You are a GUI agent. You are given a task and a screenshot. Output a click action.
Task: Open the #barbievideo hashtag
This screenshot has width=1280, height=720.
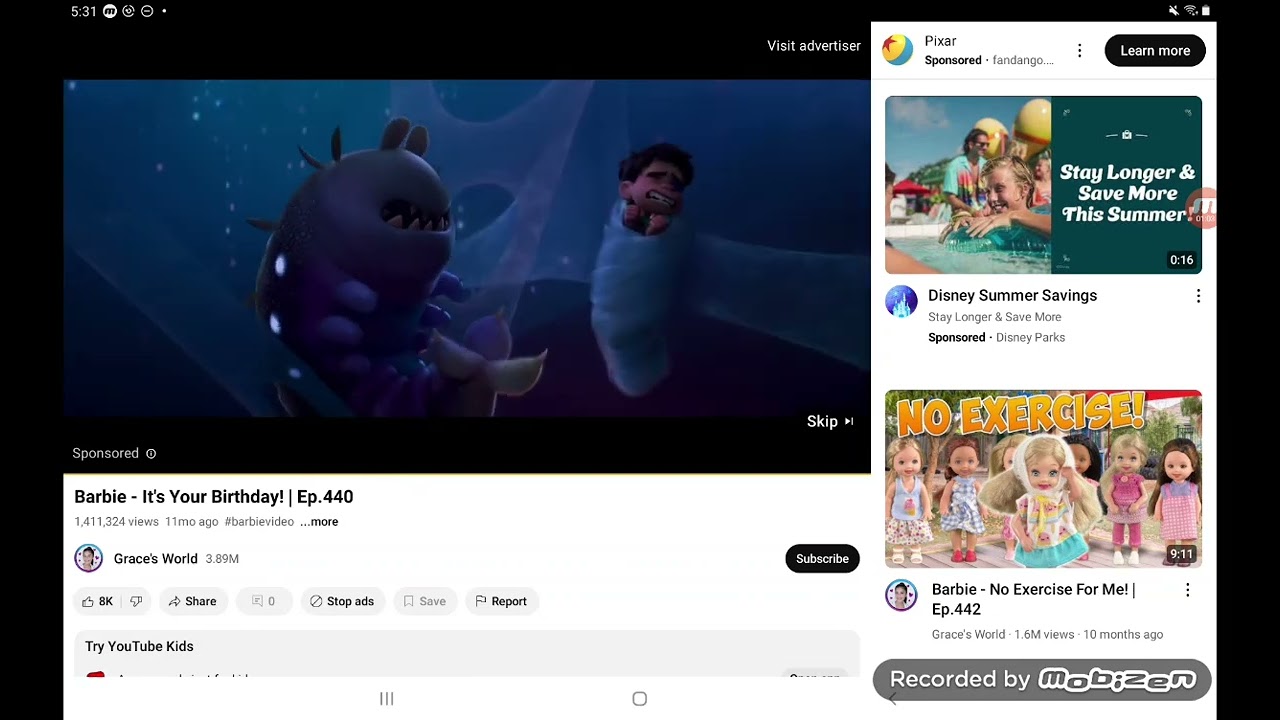(x=259, y=522)
